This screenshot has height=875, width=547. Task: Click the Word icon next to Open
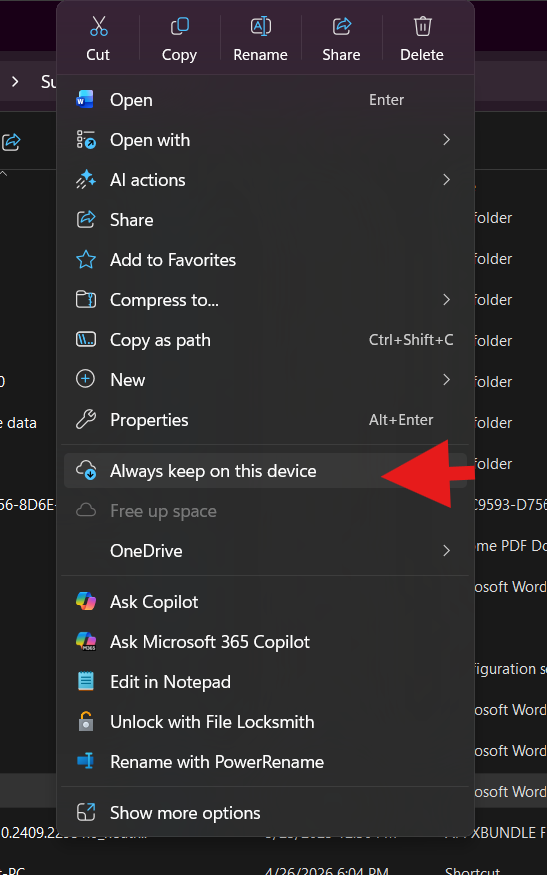click(x=85, y=100)
